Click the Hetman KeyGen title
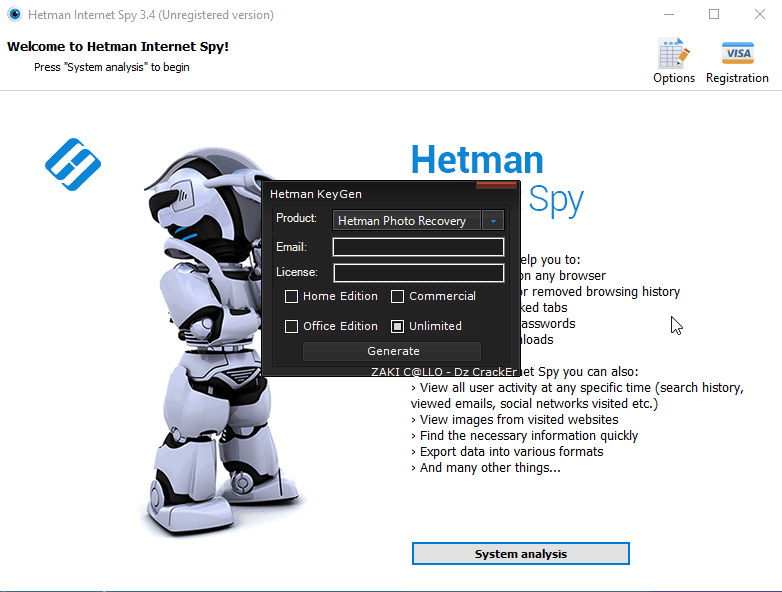 [316, 194]
